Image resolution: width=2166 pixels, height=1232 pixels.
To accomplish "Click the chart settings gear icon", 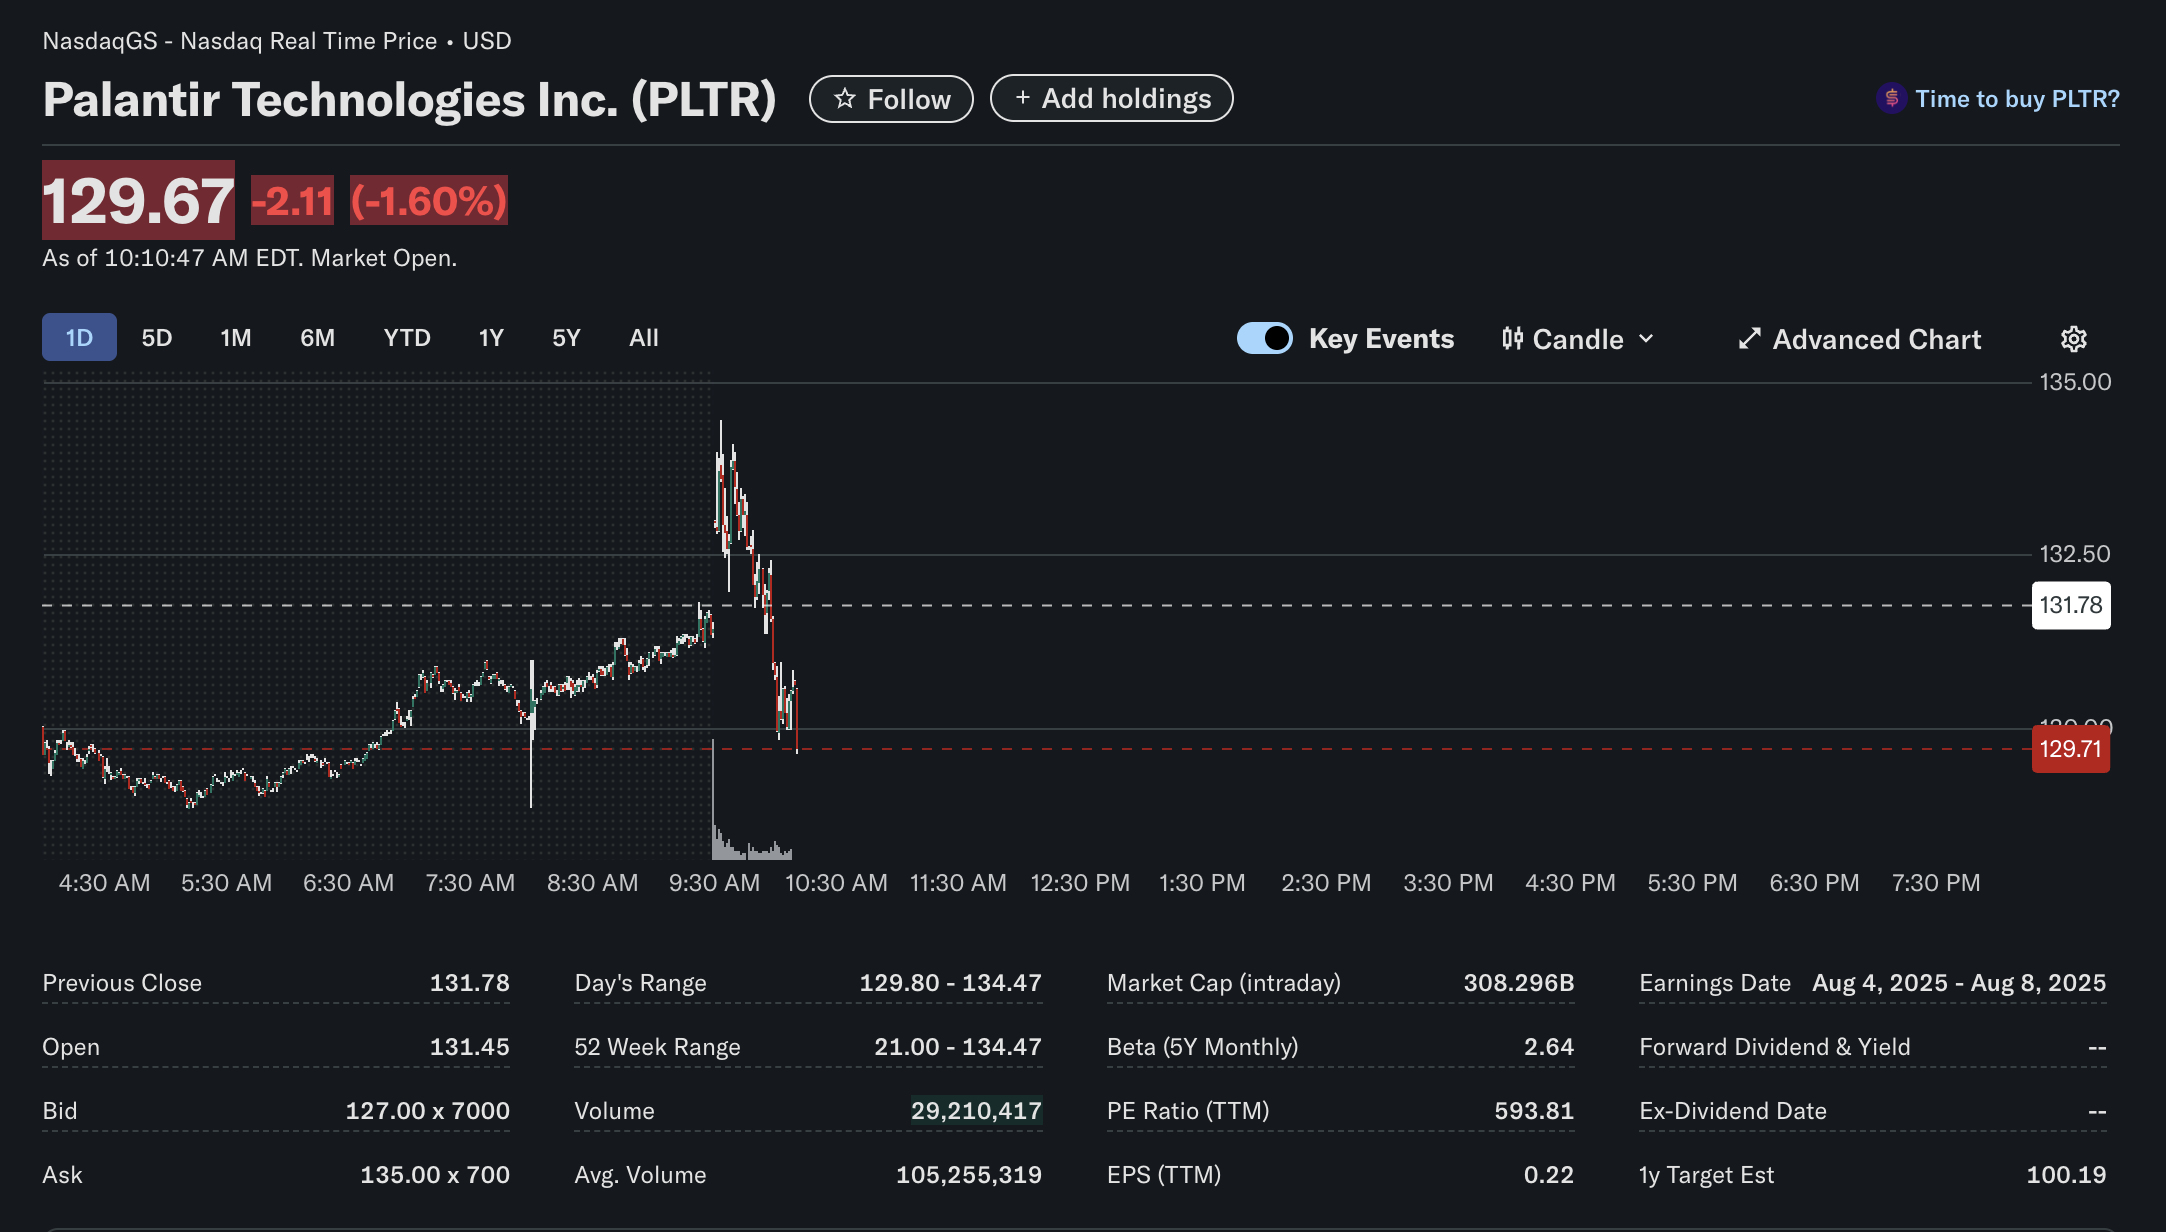I will click(2074, 339).
